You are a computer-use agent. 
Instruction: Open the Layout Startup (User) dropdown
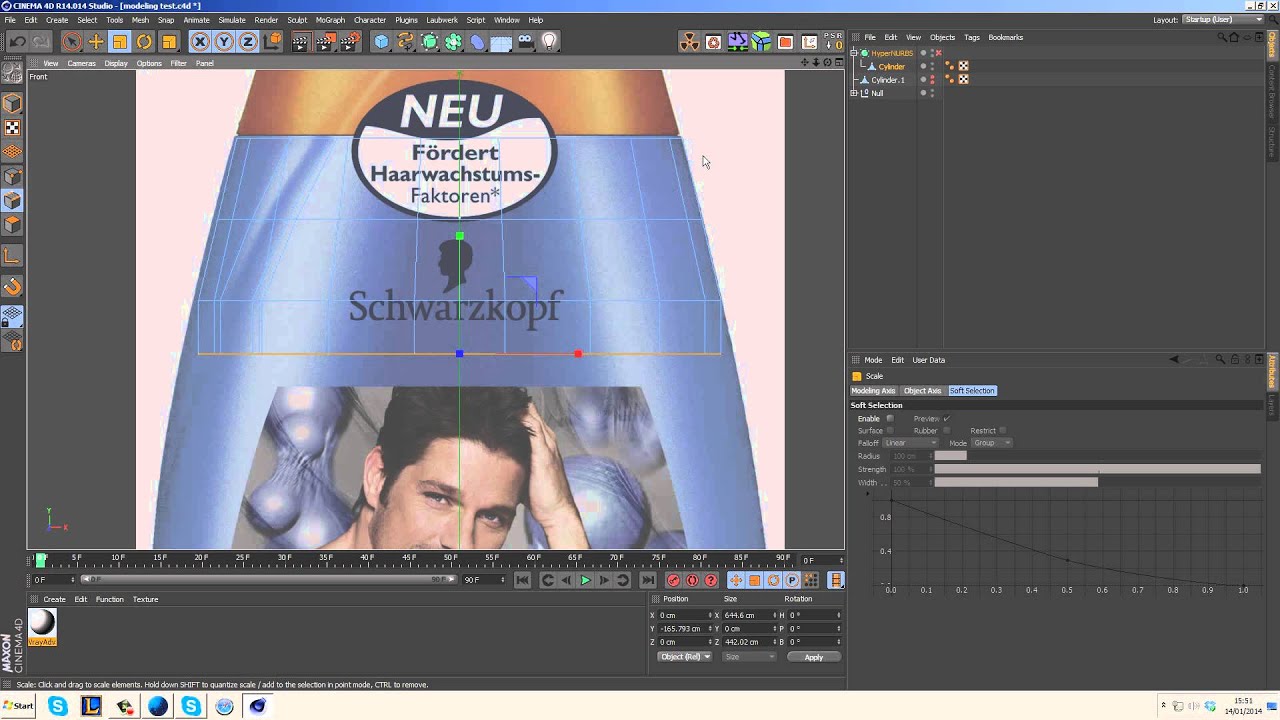[x=1223, y=20]
